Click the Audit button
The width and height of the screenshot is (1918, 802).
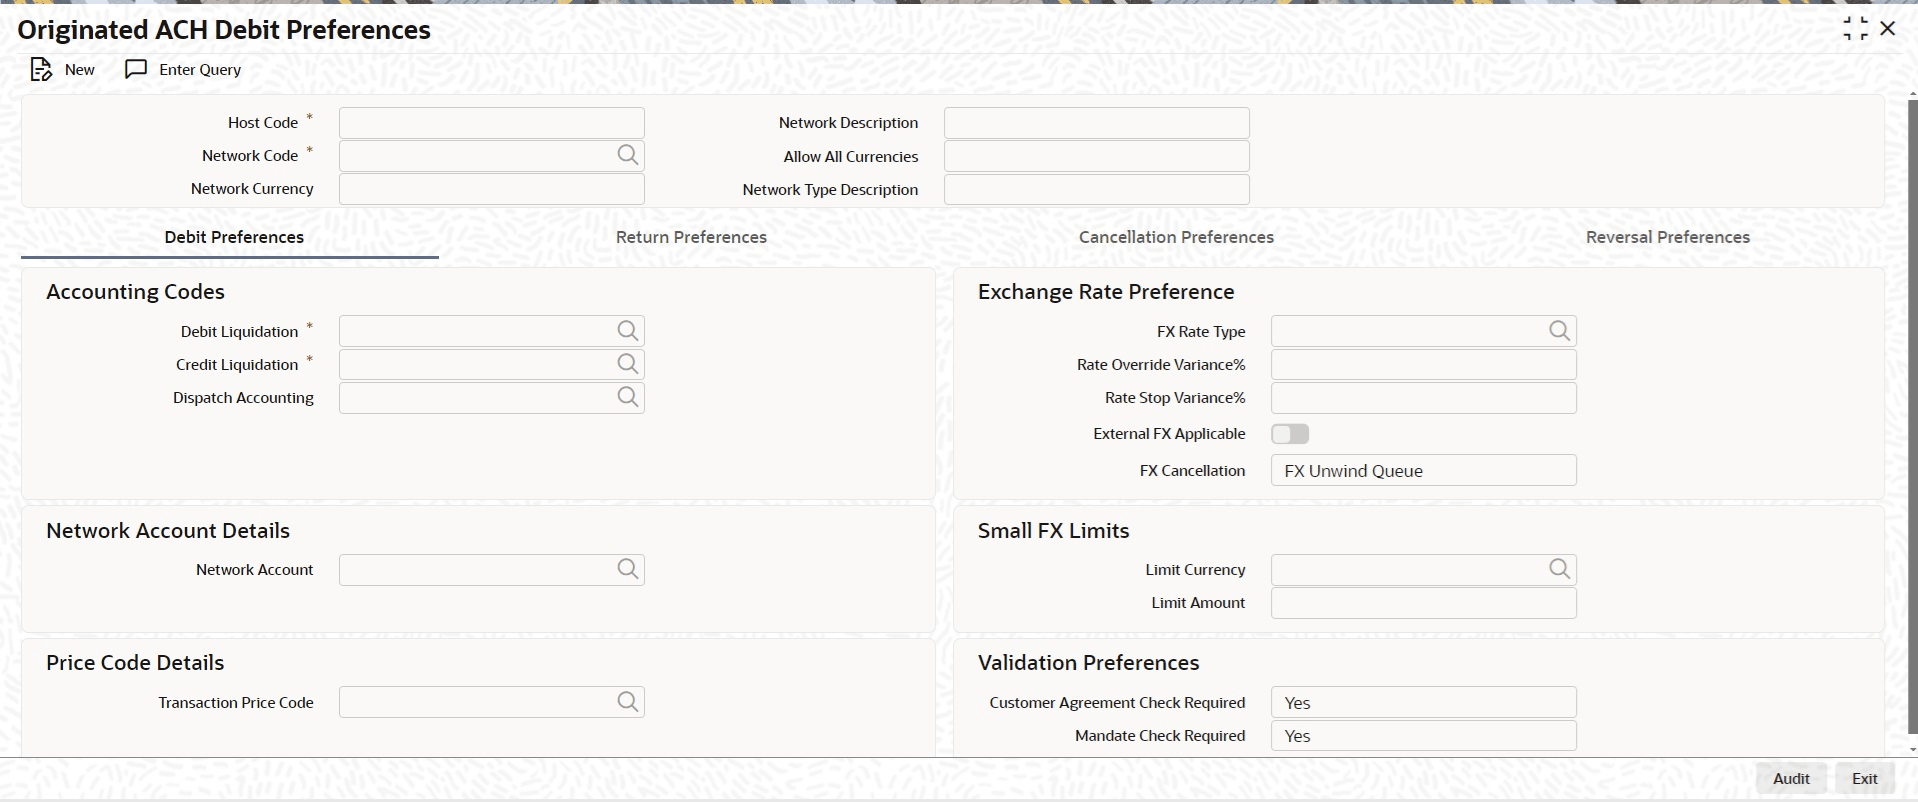(x=1791, y=779)
